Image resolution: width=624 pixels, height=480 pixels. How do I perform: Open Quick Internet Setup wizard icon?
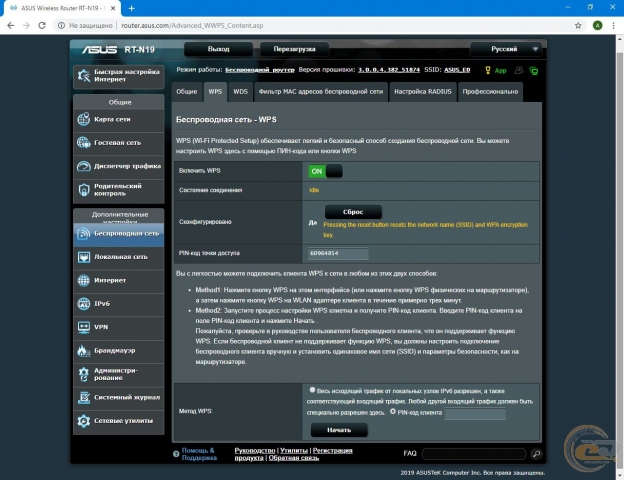point(84,76)
